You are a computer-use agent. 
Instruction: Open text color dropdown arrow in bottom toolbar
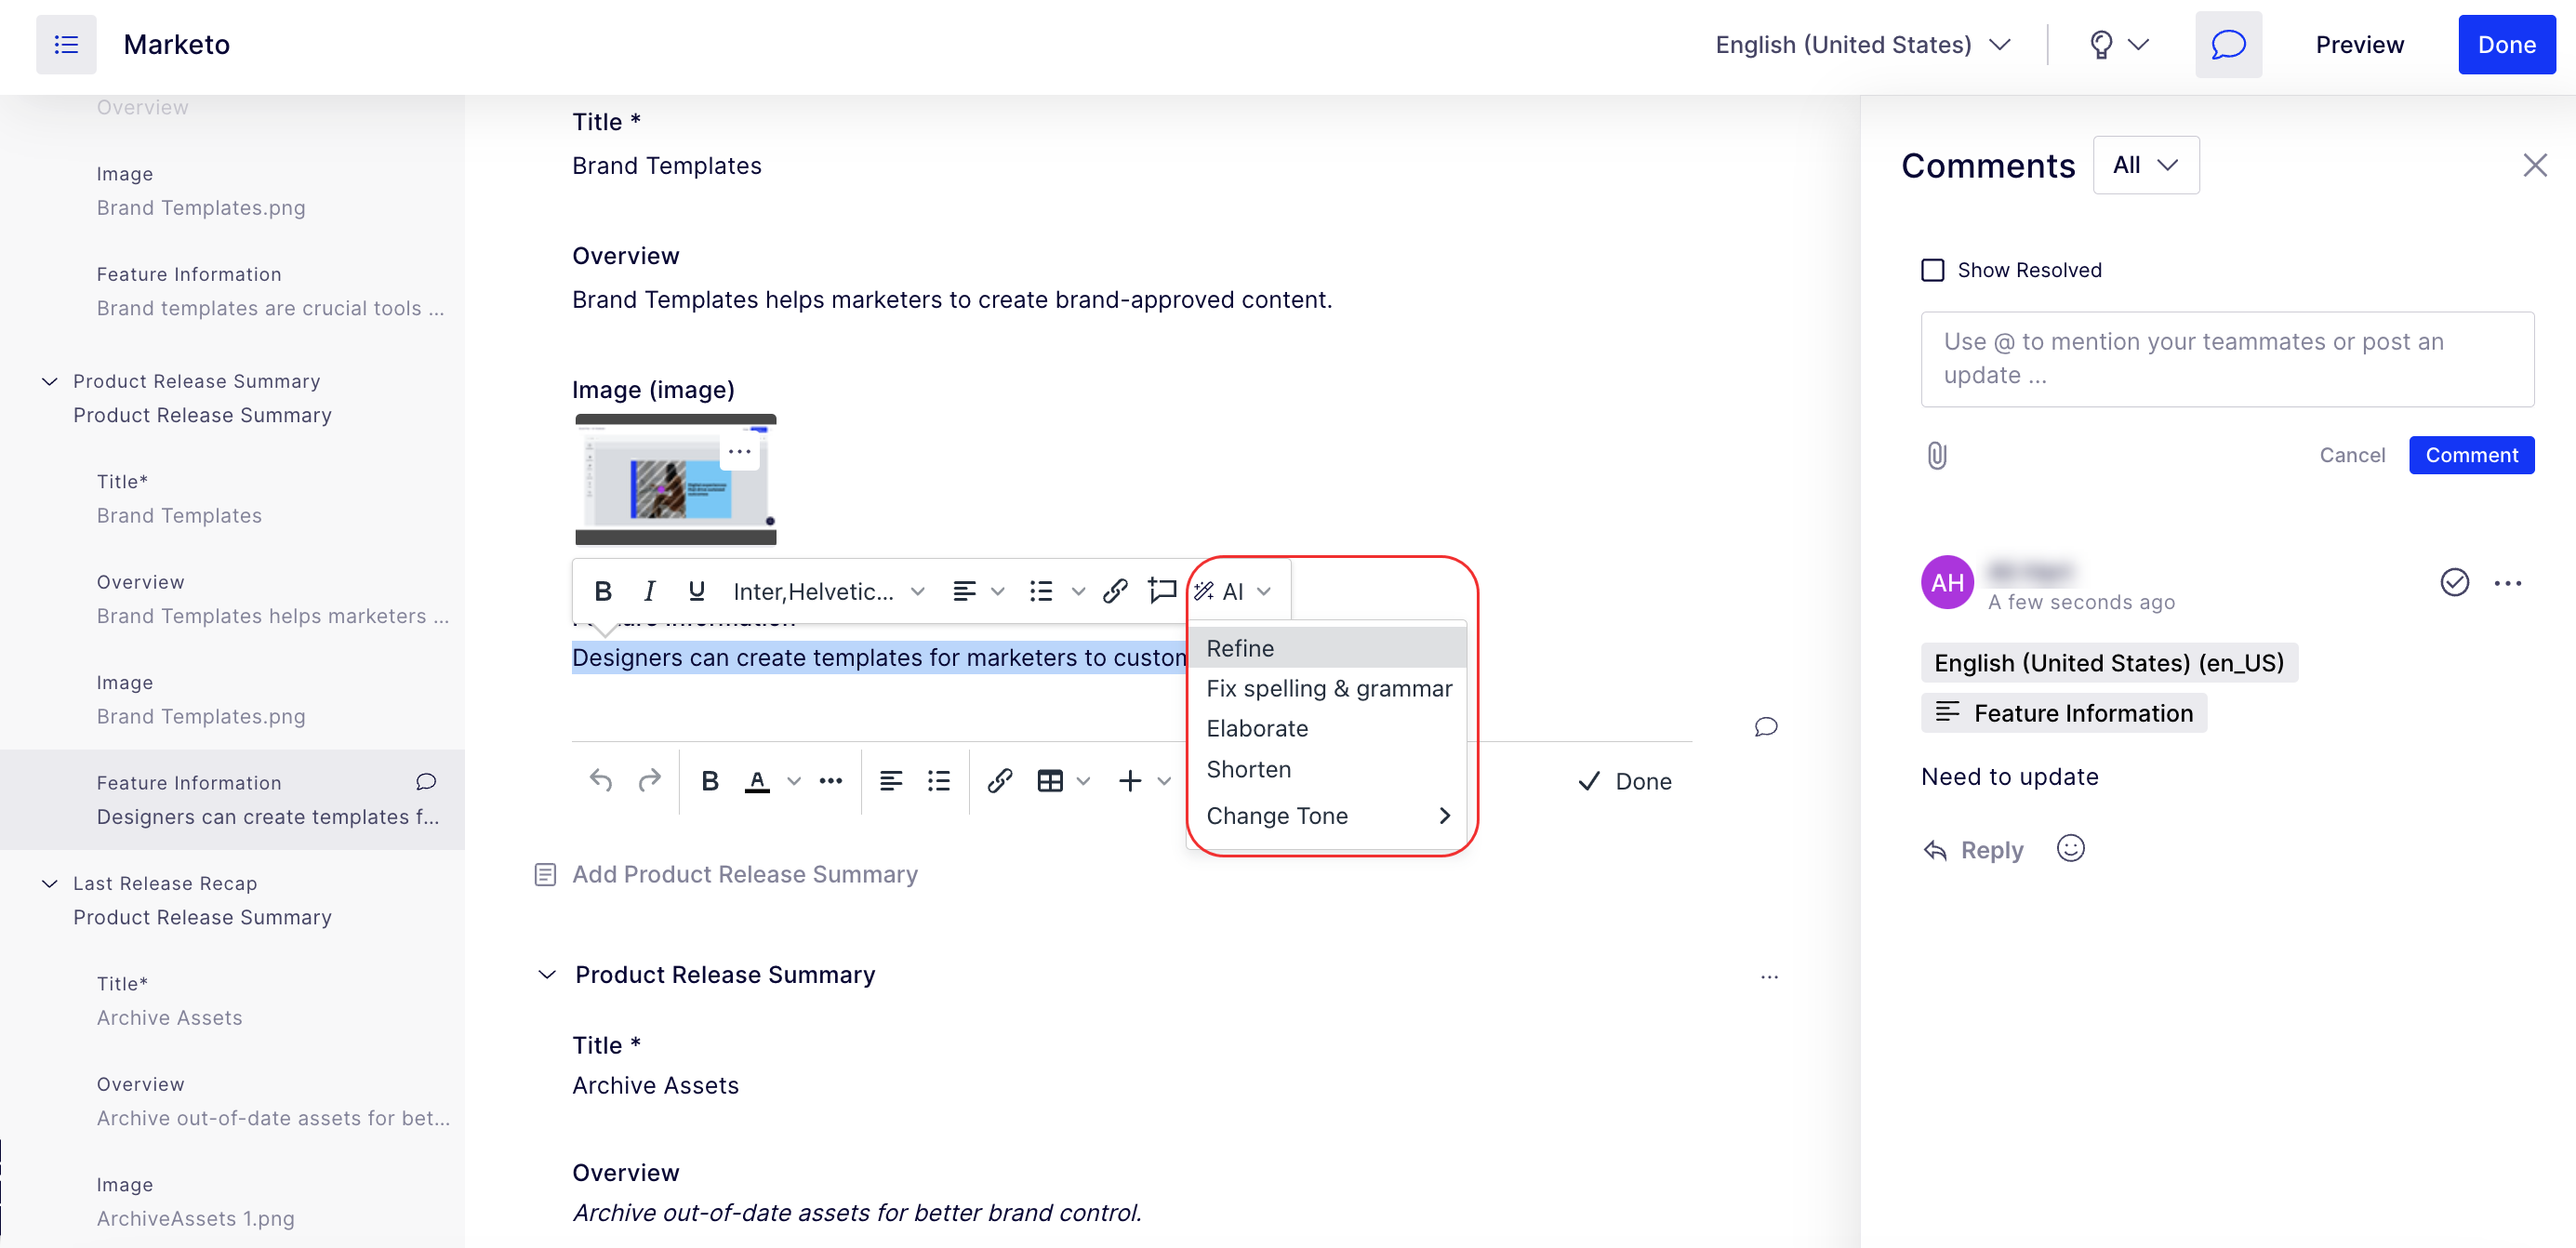(794, 781)
